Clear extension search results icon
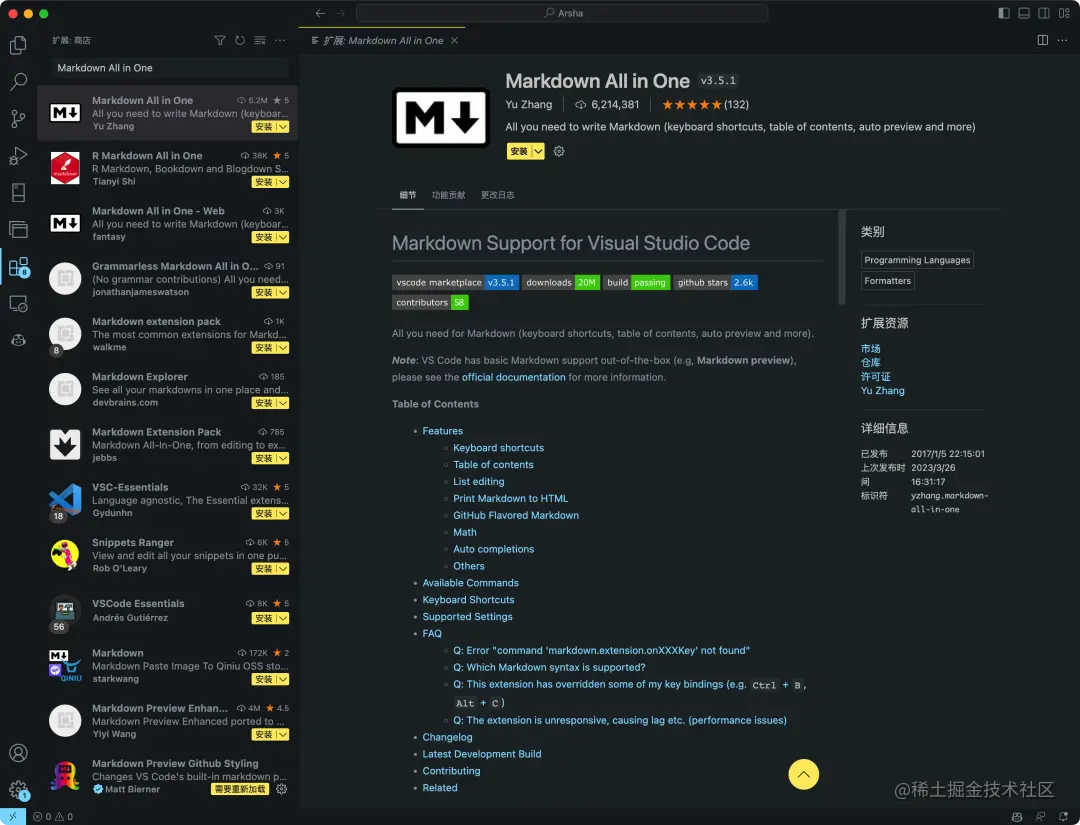 260,41
